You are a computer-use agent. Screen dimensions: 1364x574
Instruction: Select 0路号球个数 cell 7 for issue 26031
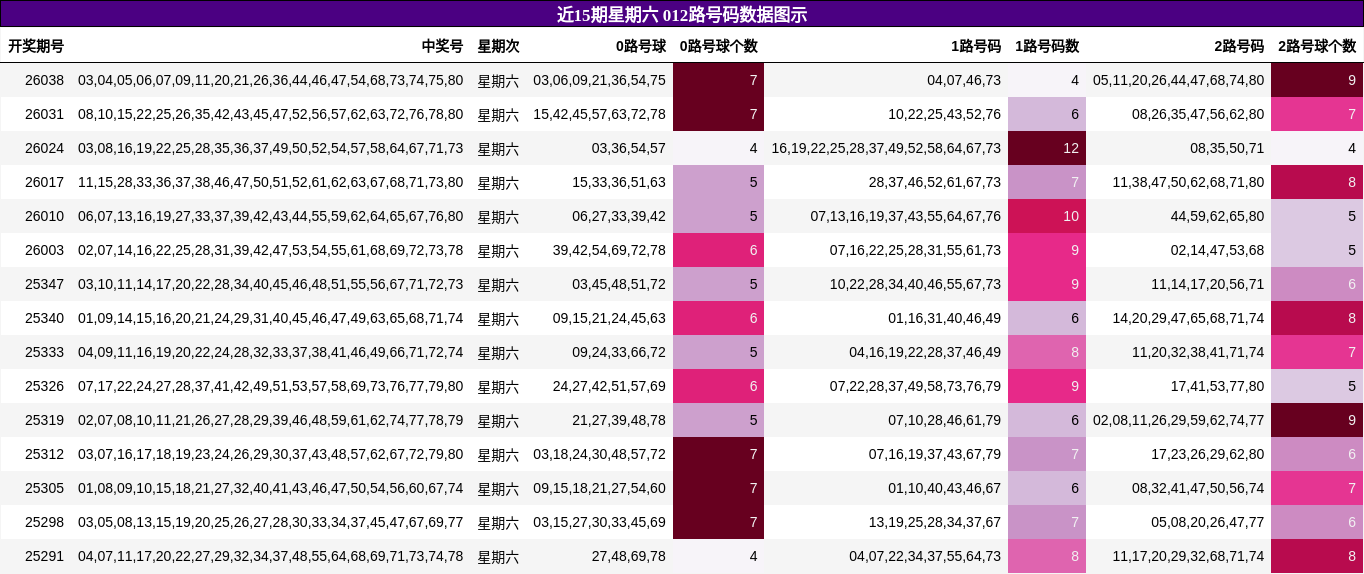click(x=718, y=114)
